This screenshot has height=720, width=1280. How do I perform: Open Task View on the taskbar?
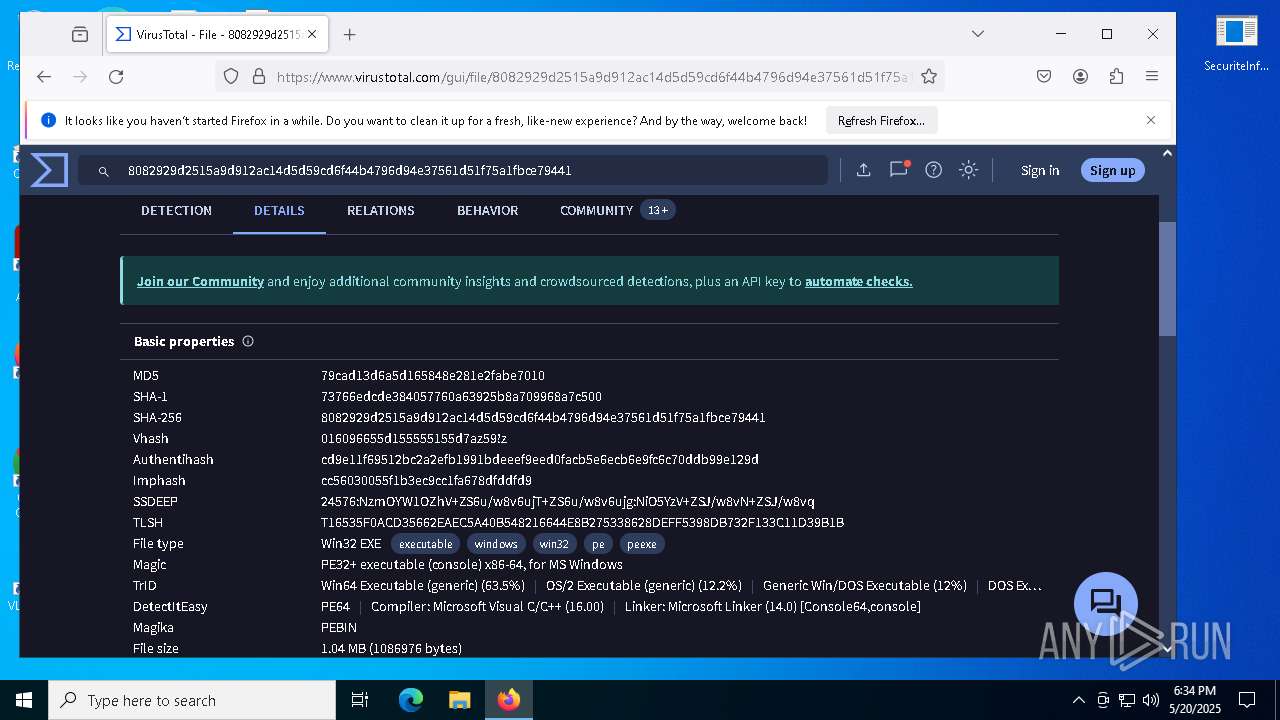point(360,700)
